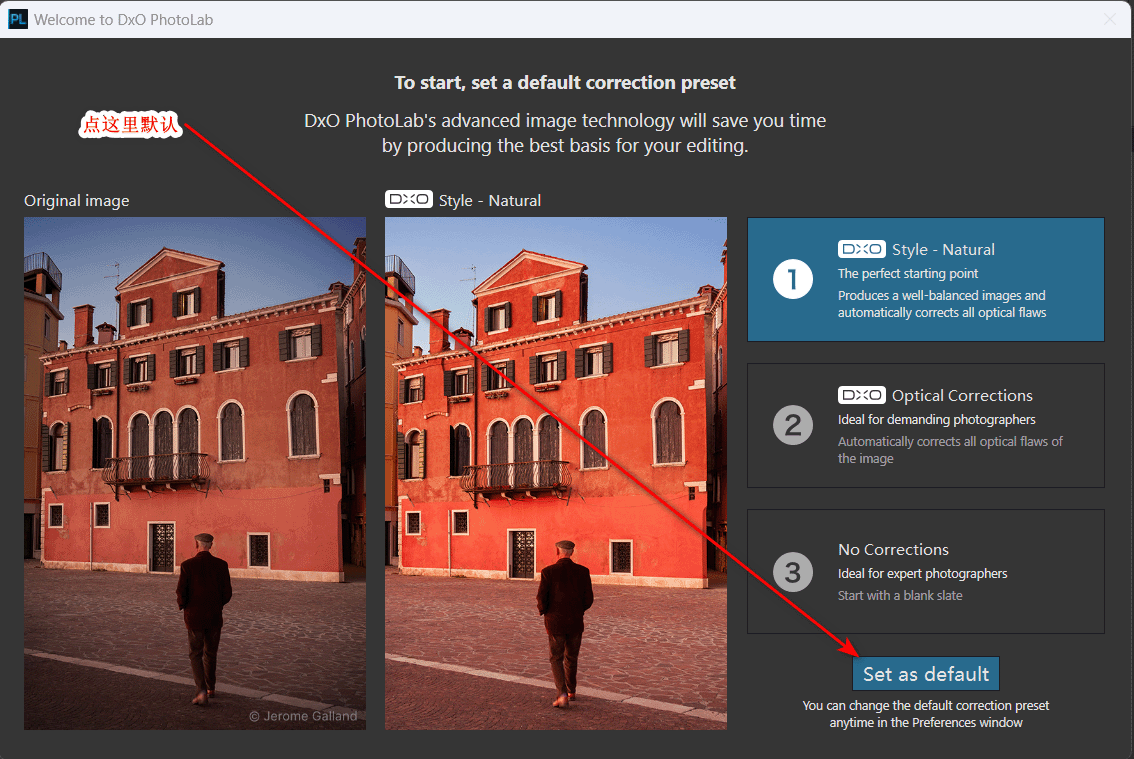Click the PL app icon in title bar
1134x759 pixels.
coord(18,20)
